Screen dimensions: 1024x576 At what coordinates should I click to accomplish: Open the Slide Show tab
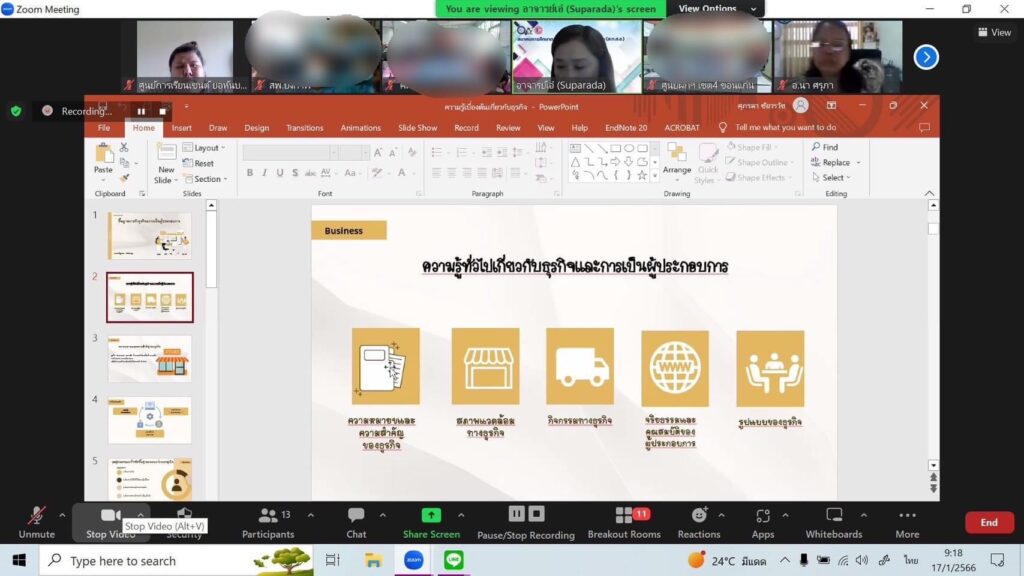[x=417, y=128]
